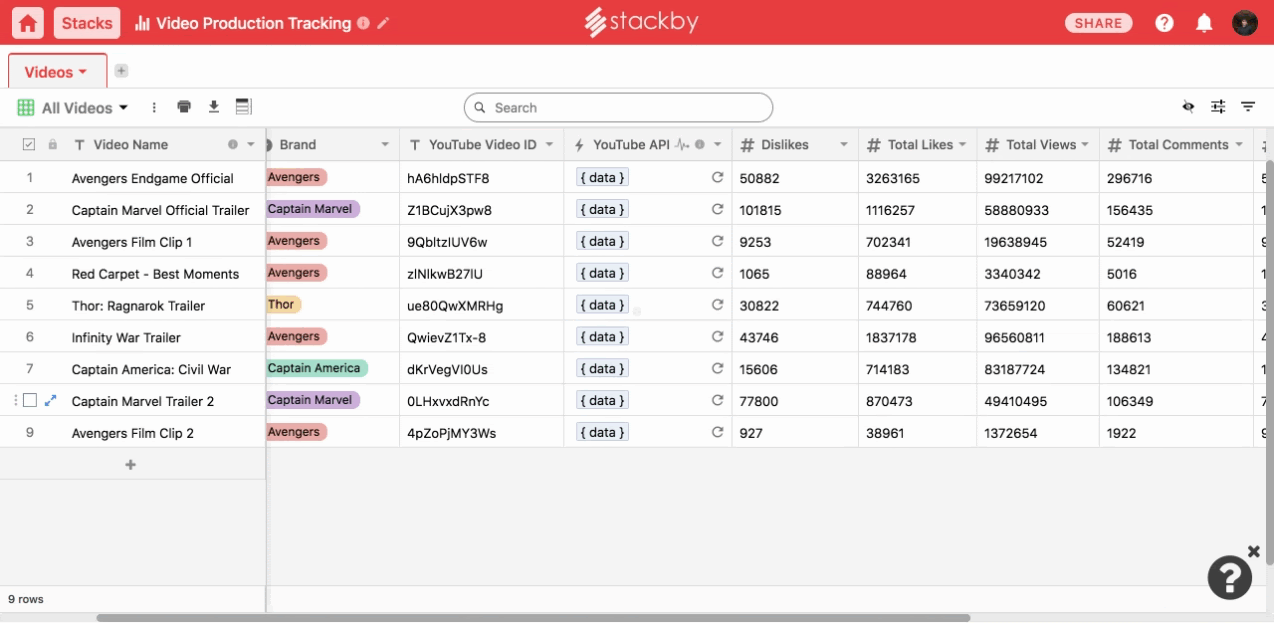The height and width of the screenshot is (623, 1274).
Task: Close the floating help widget
Action: pyautogui.click(x=1254, y=551)
